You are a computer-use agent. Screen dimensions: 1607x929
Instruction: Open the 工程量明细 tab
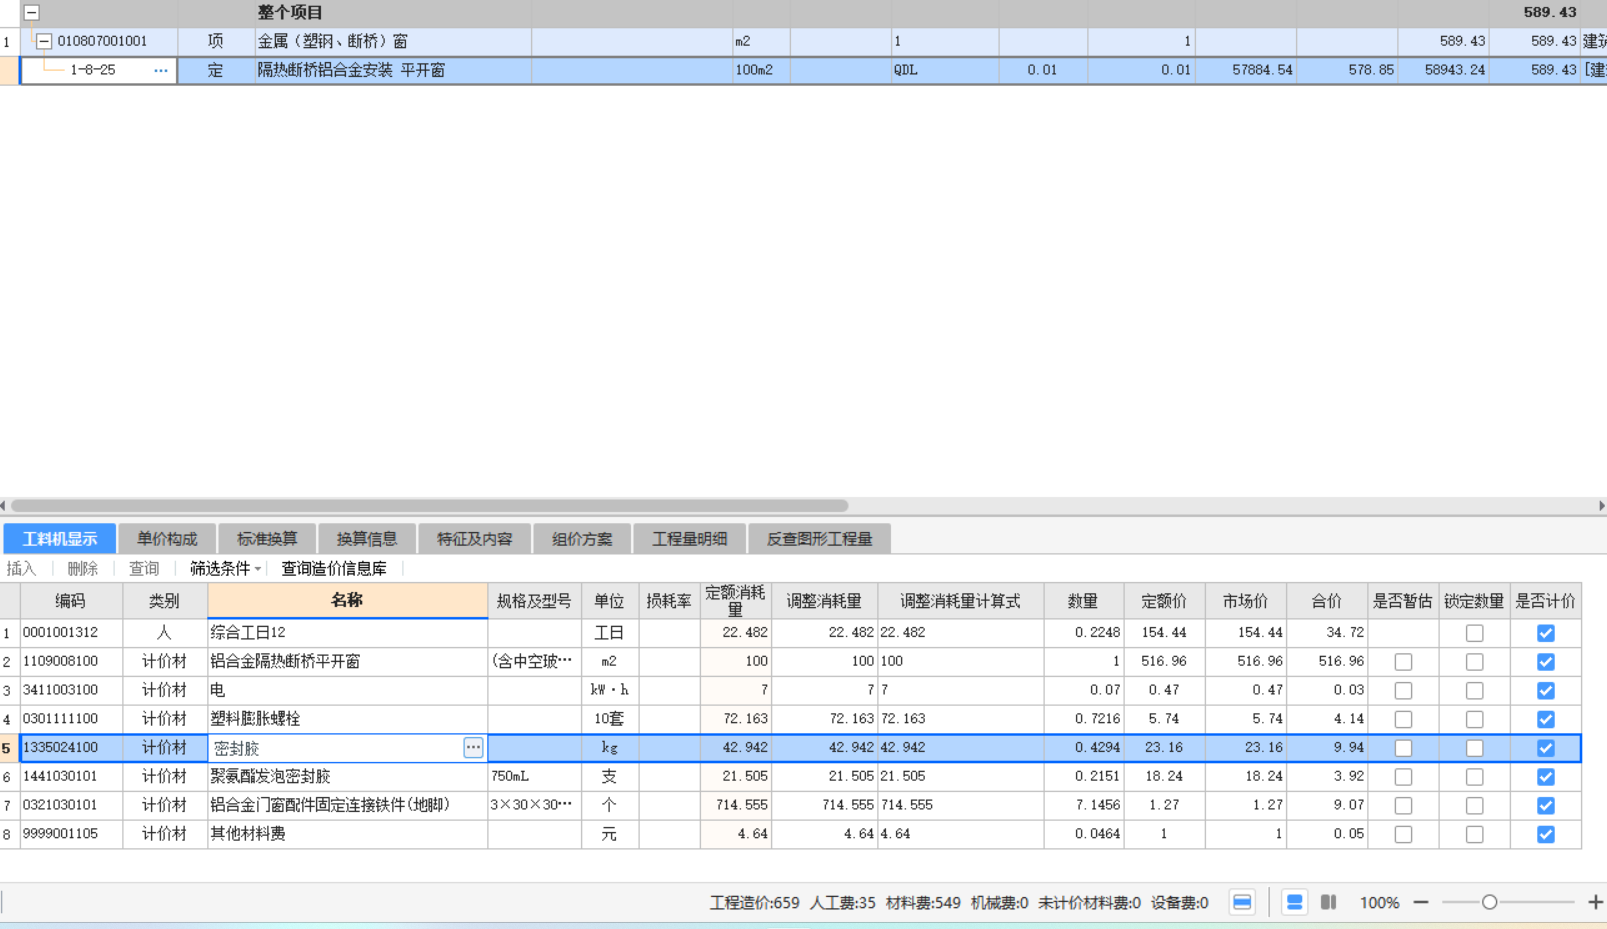(x=690, y=539)
